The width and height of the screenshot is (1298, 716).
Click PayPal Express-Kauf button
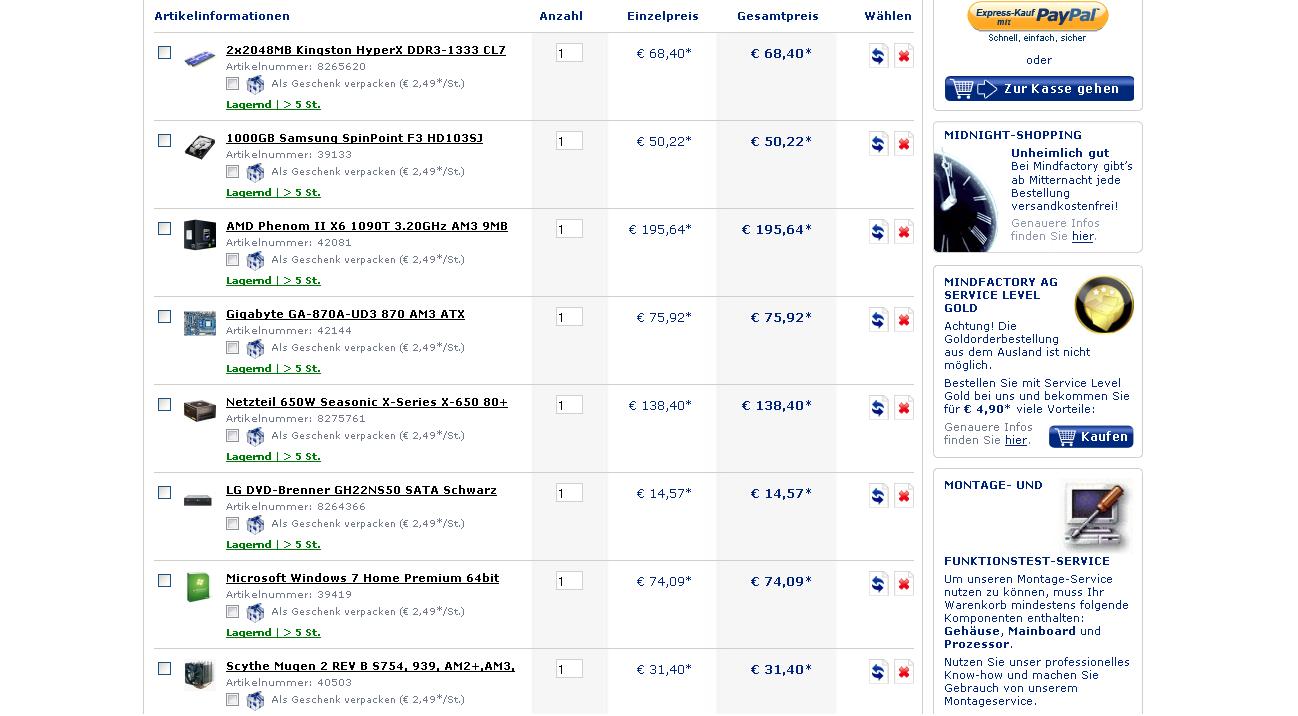tap(1037, 16)
